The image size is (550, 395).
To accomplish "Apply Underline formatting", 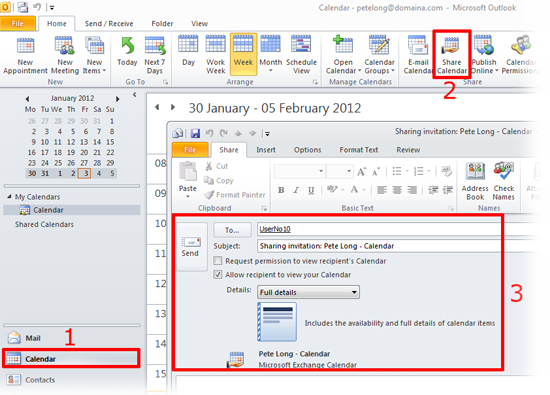I will click(x=311, y=190).
